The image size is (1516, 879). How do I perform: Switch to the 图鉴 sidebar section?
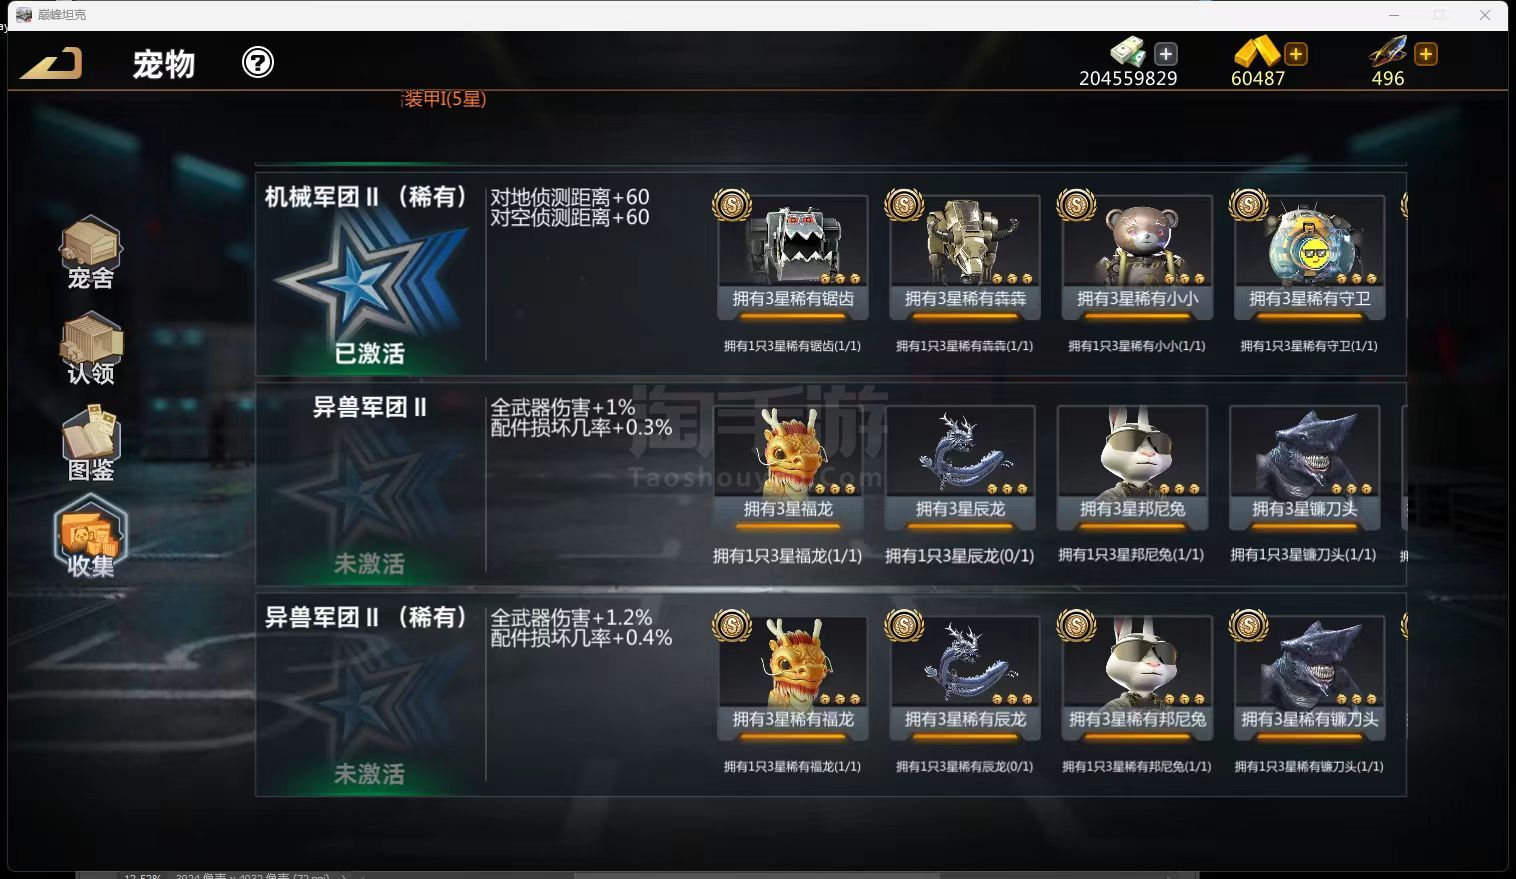click(x=91, y=443)
